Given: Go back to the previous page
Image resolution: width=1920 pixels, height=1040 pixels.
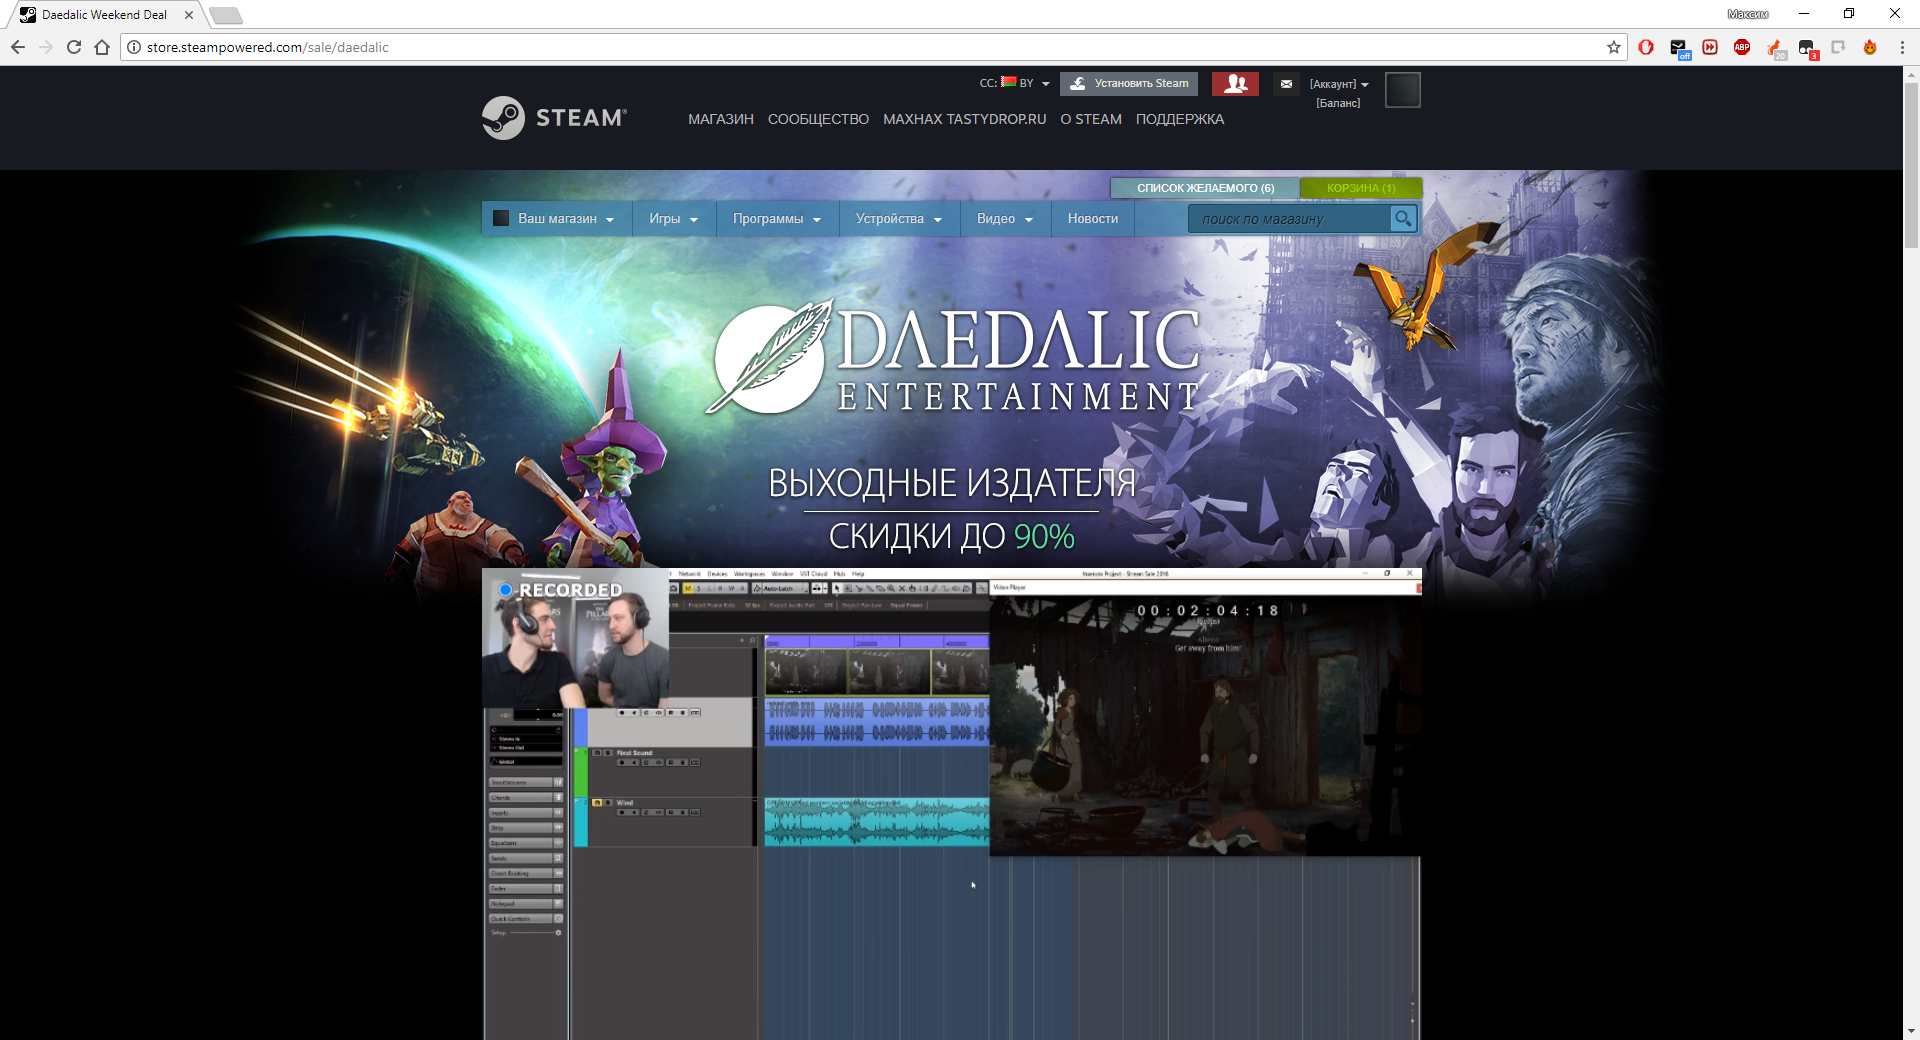Looking at the screenshot, I should tap(18, 47).
